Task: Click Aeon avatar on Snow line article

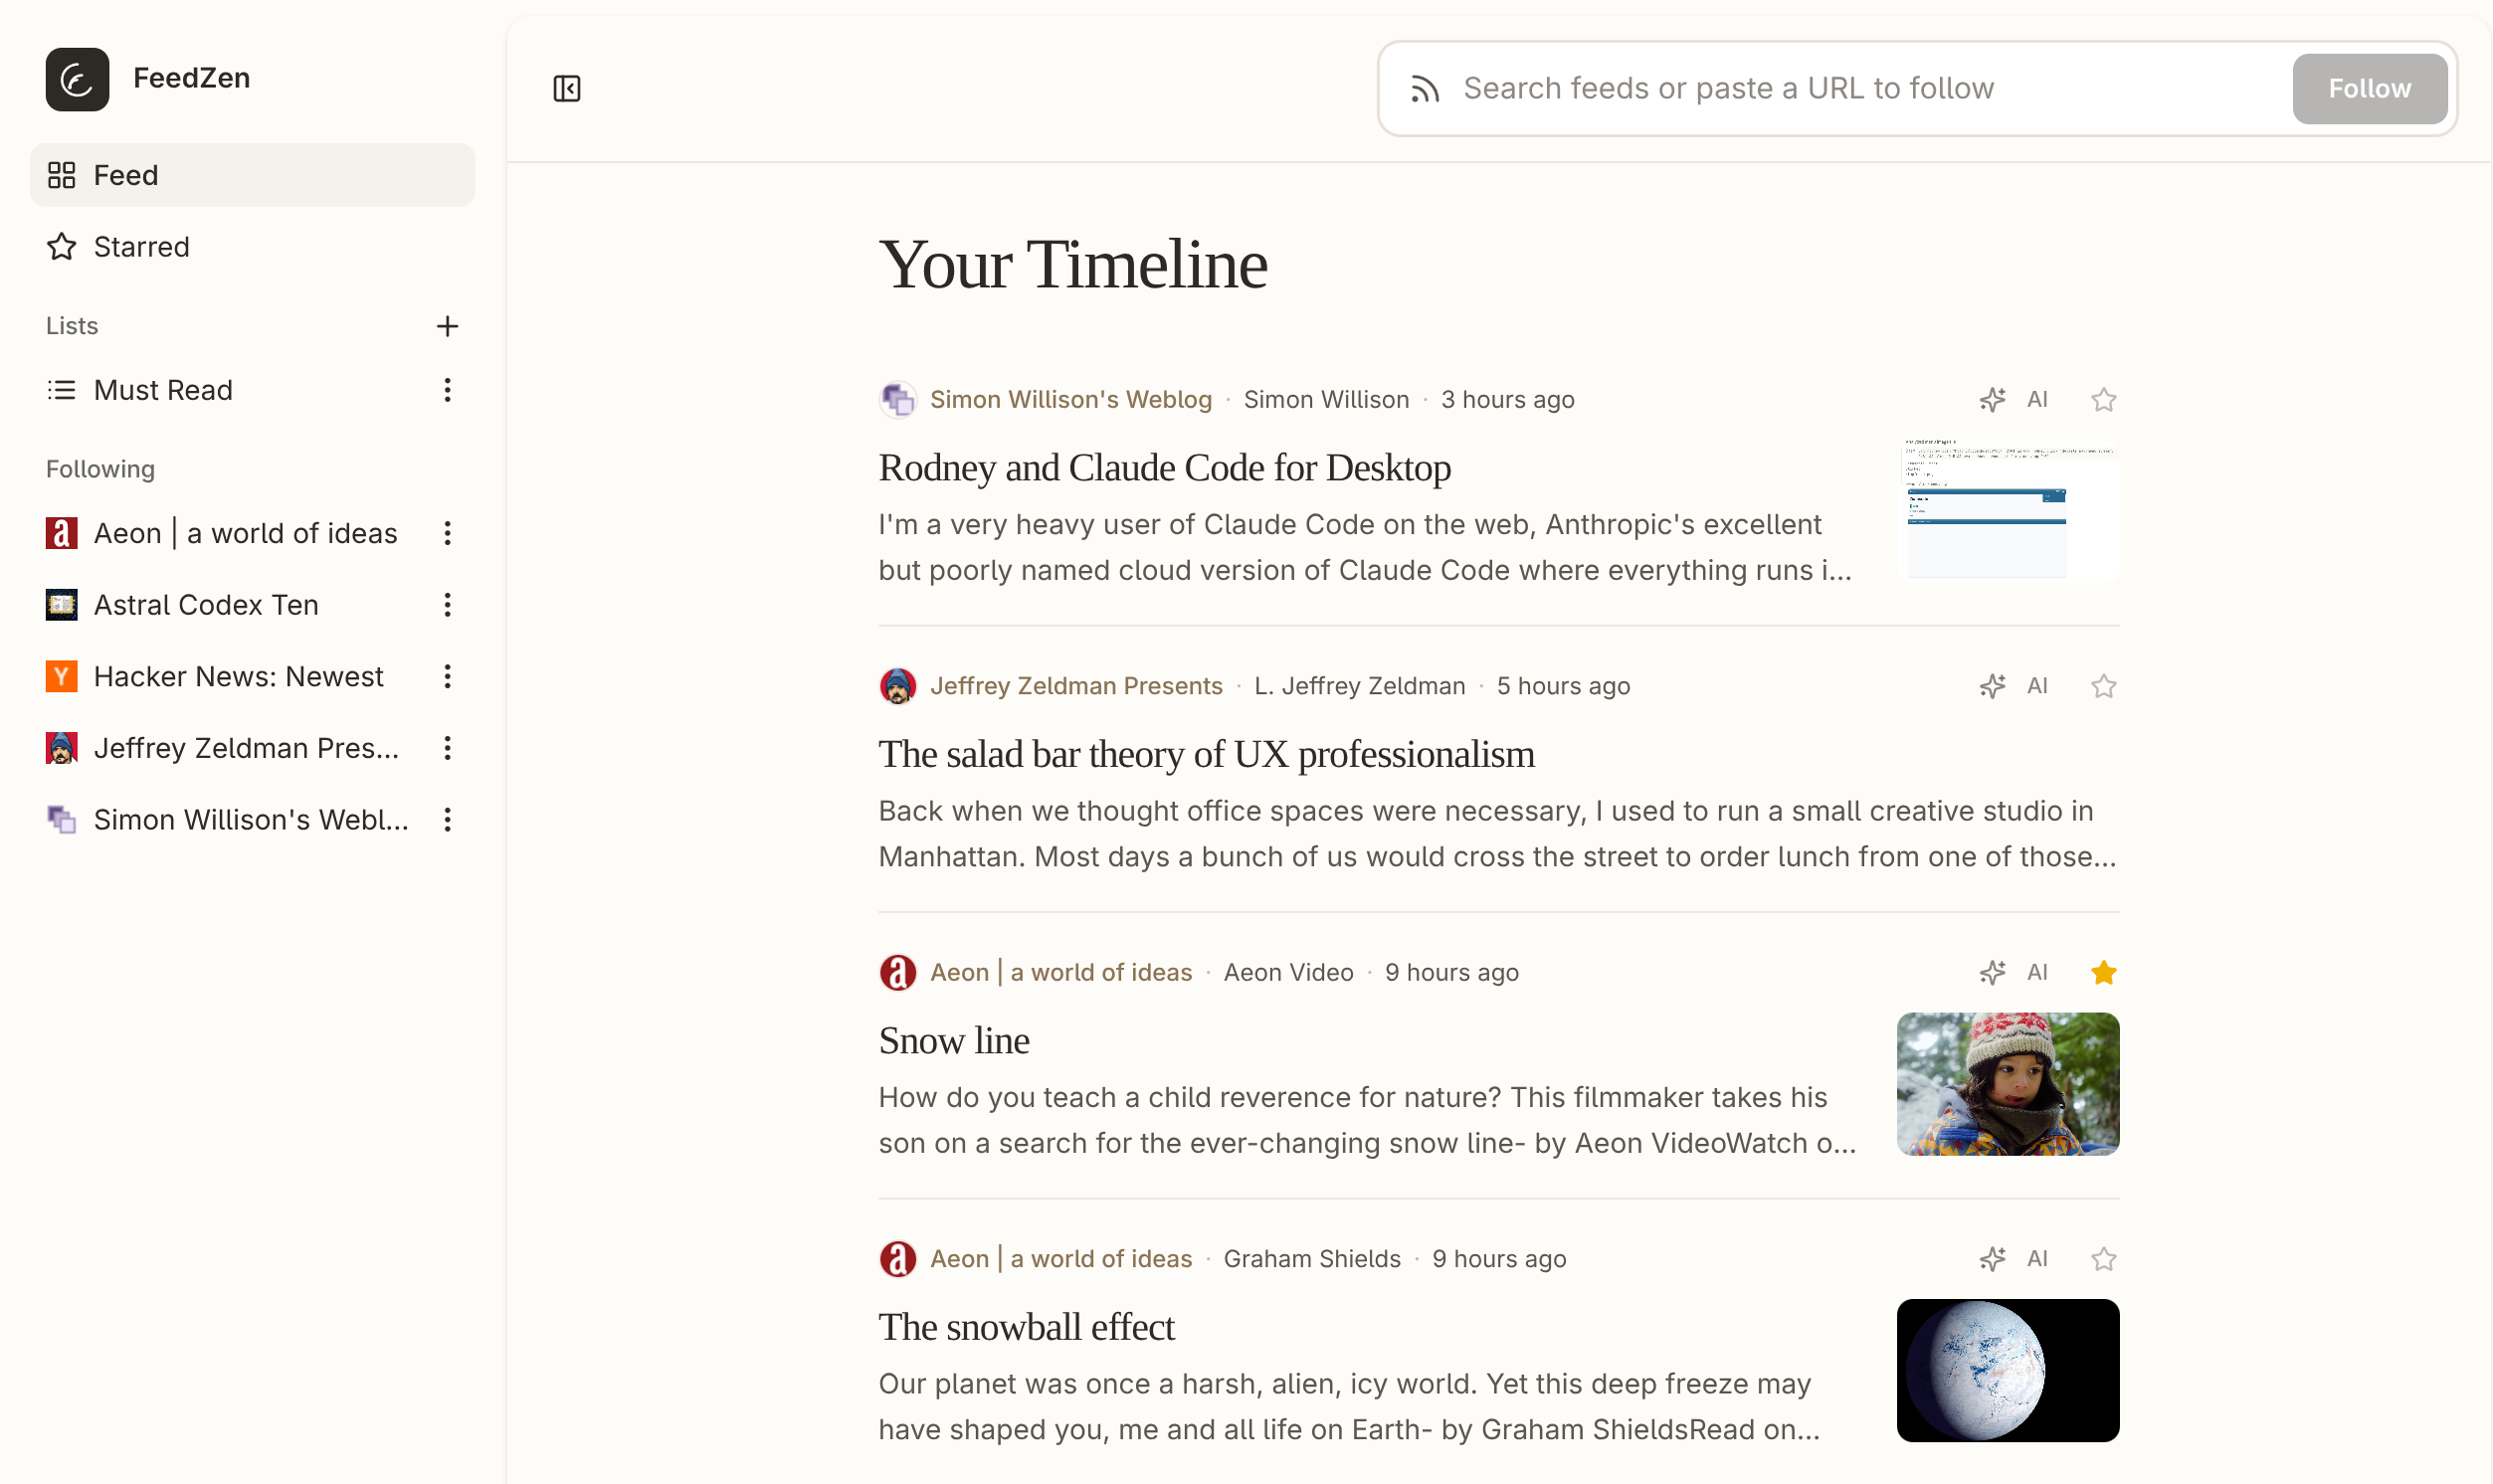Action: pyautogui.click(x=898, y=973)
